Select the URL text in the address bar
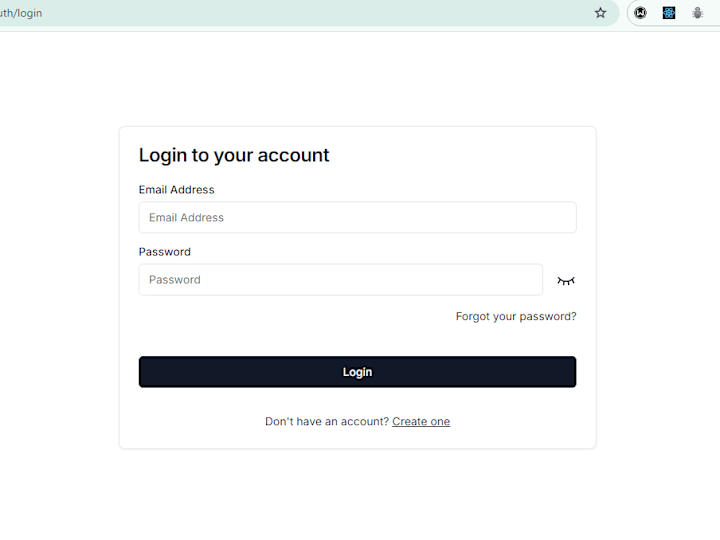720x540 pixels. pyautogui.click(x=21, y=13)
